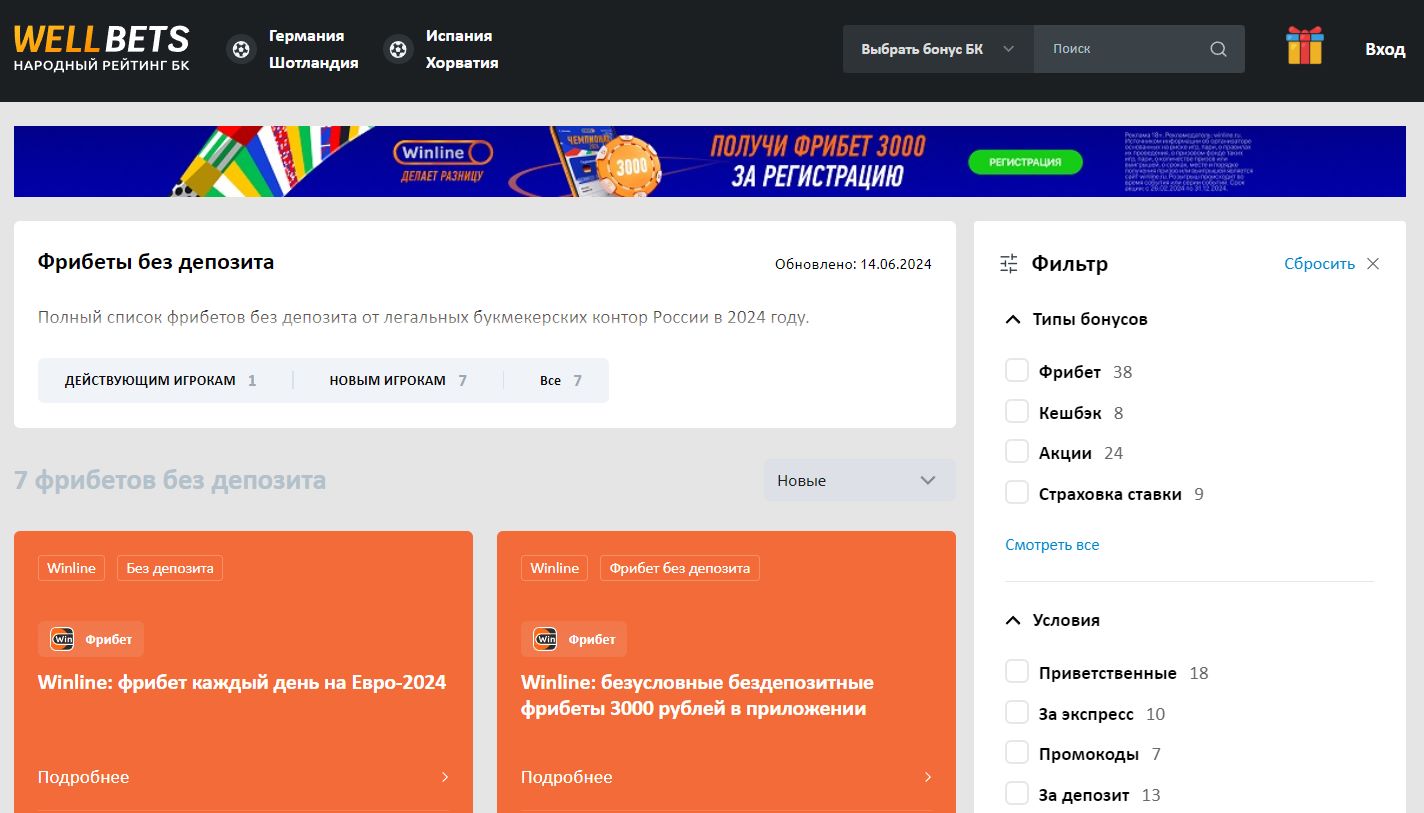Screen dimensions: 1424x813
Task: Click the Фрибеты без депозита heading
Action: 156,262
